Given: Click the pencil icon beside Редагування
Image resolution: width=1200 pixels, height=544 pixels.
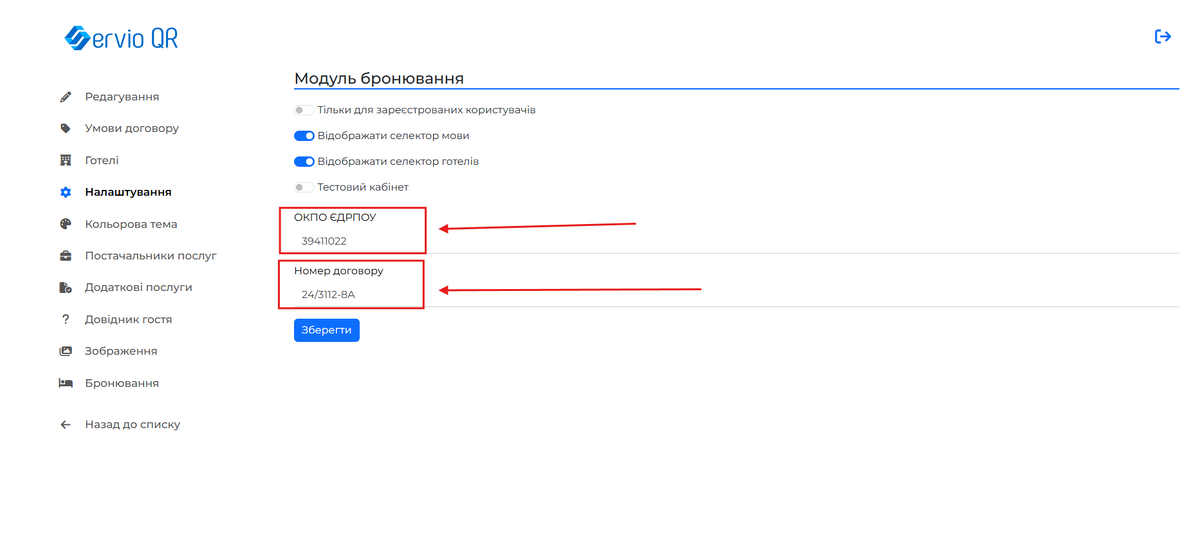Looking at the screenshot, I should (x=66, y=97).
